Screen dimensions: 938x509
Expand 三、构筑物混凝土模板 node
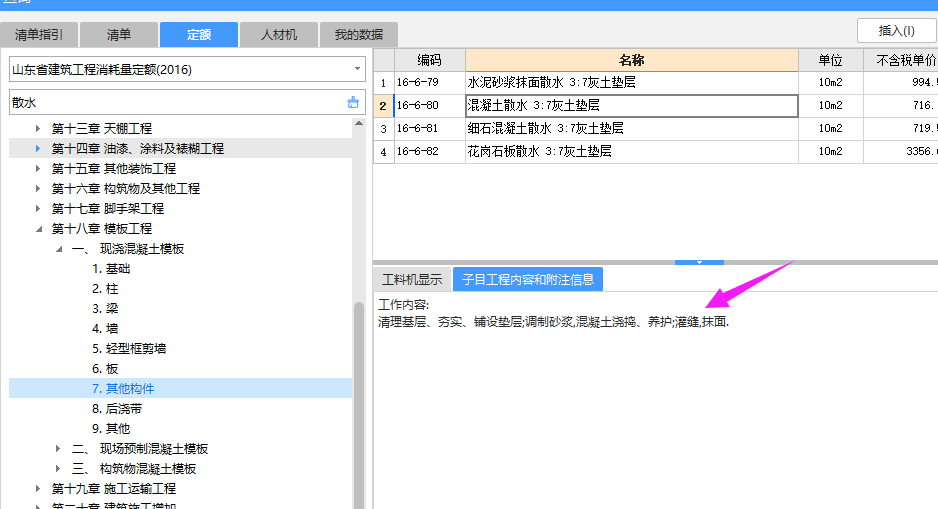coord(58,468)
